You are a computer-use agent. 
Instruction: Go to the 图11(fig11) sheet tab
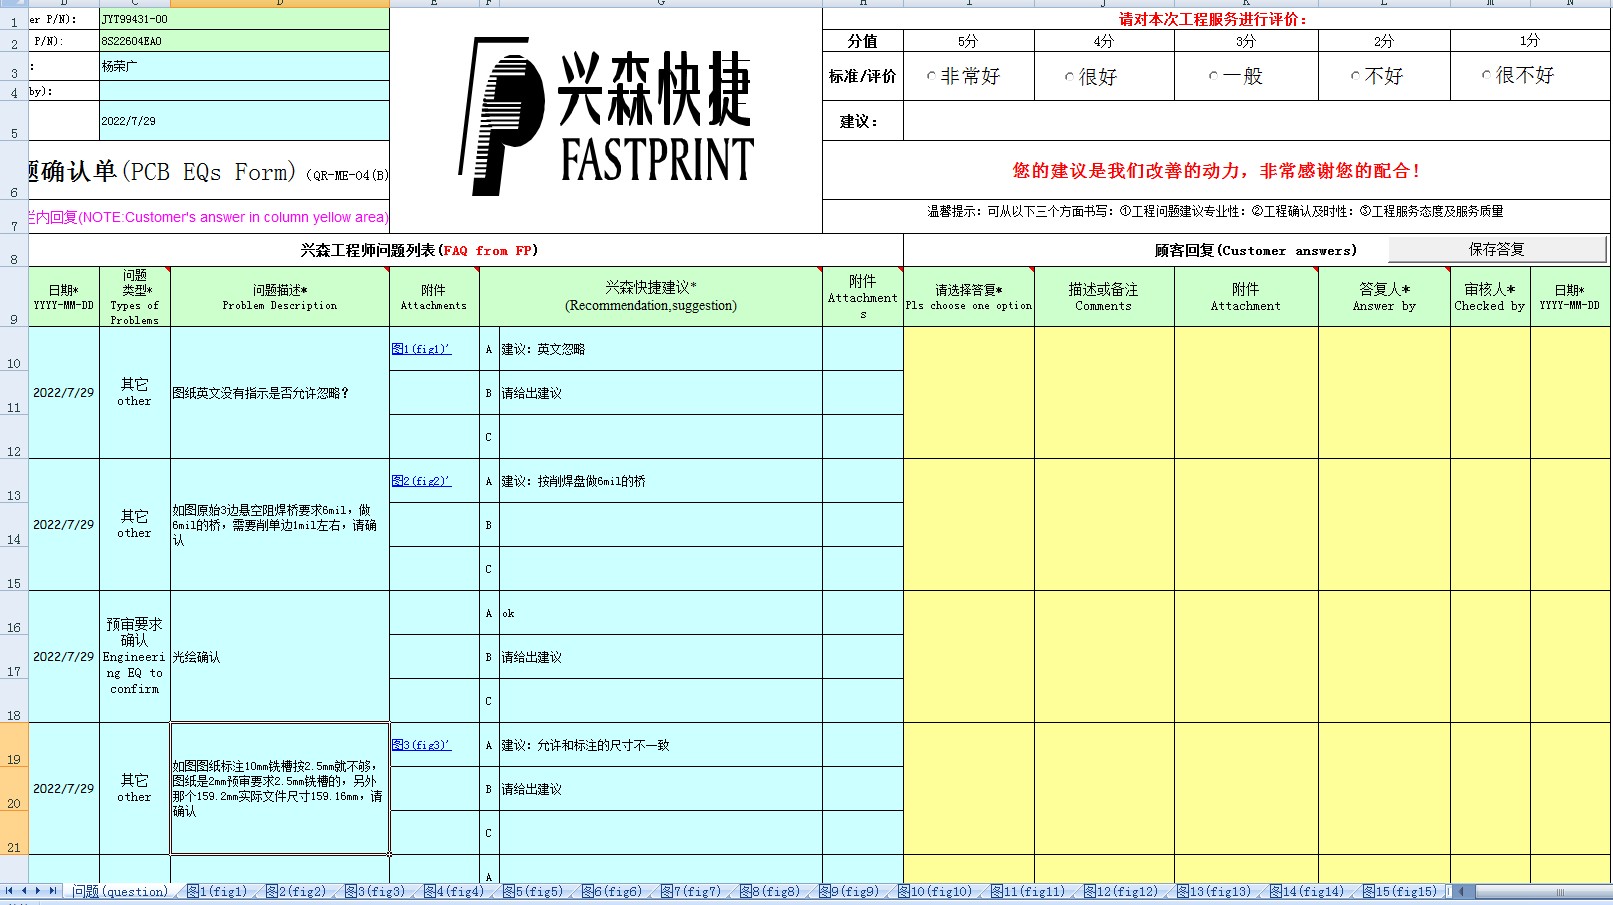point(1027,891)
